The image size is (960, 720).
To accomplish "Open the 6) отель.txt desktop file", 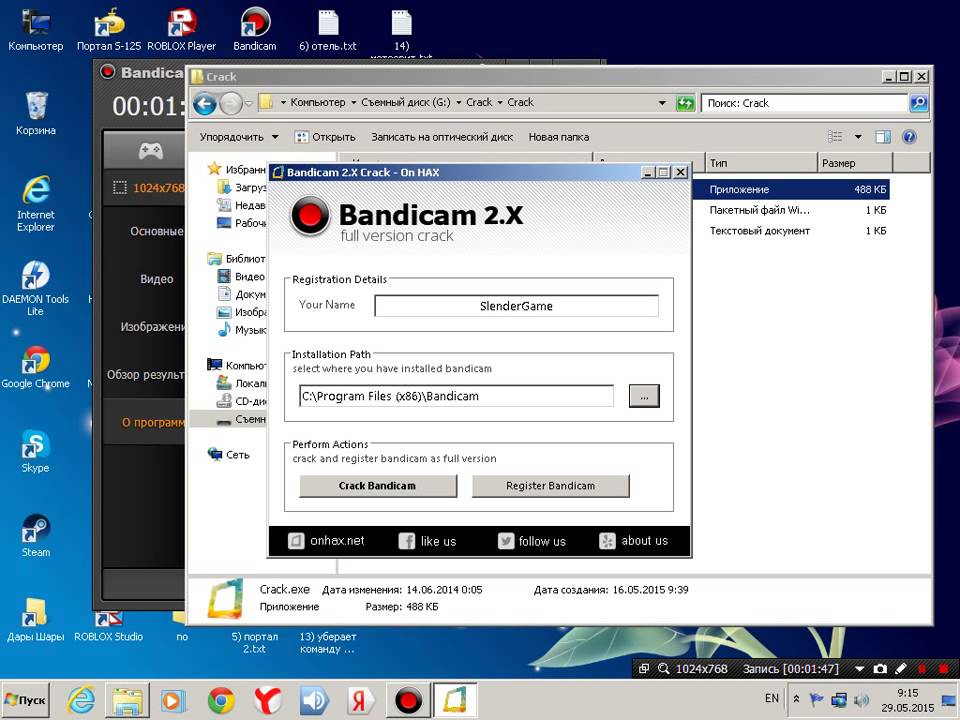I will [x=328, y=31].
